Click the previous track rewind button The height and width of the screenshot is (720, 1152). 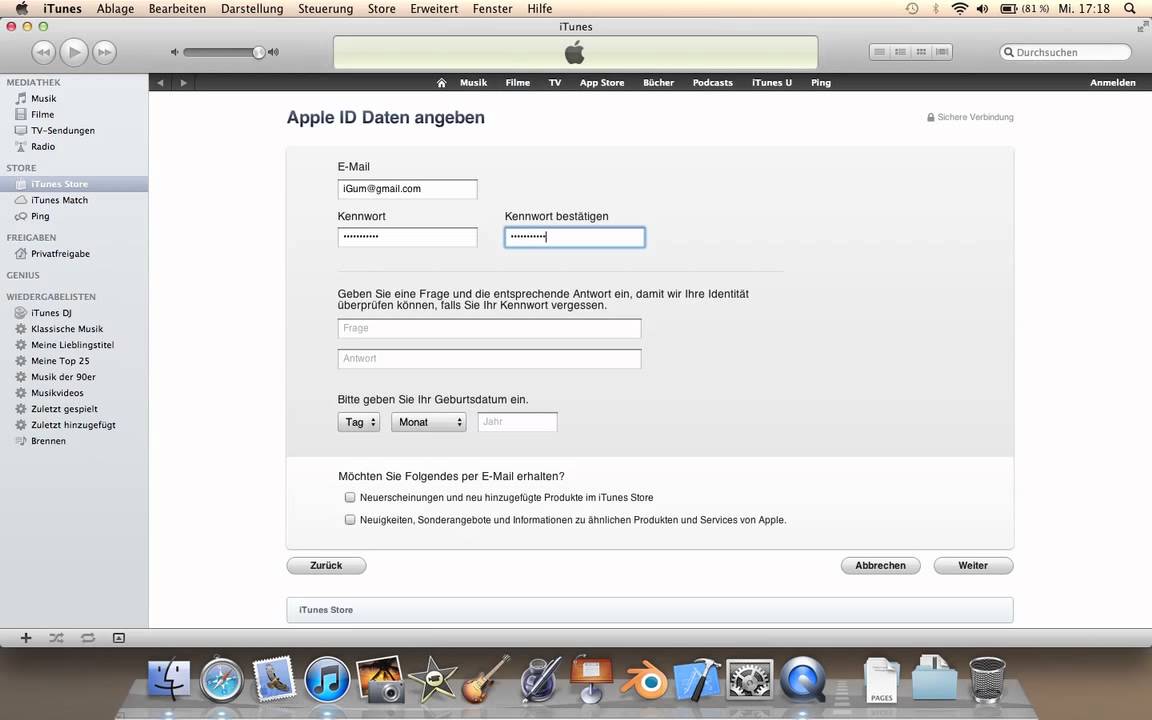click(x=43, y=52)
